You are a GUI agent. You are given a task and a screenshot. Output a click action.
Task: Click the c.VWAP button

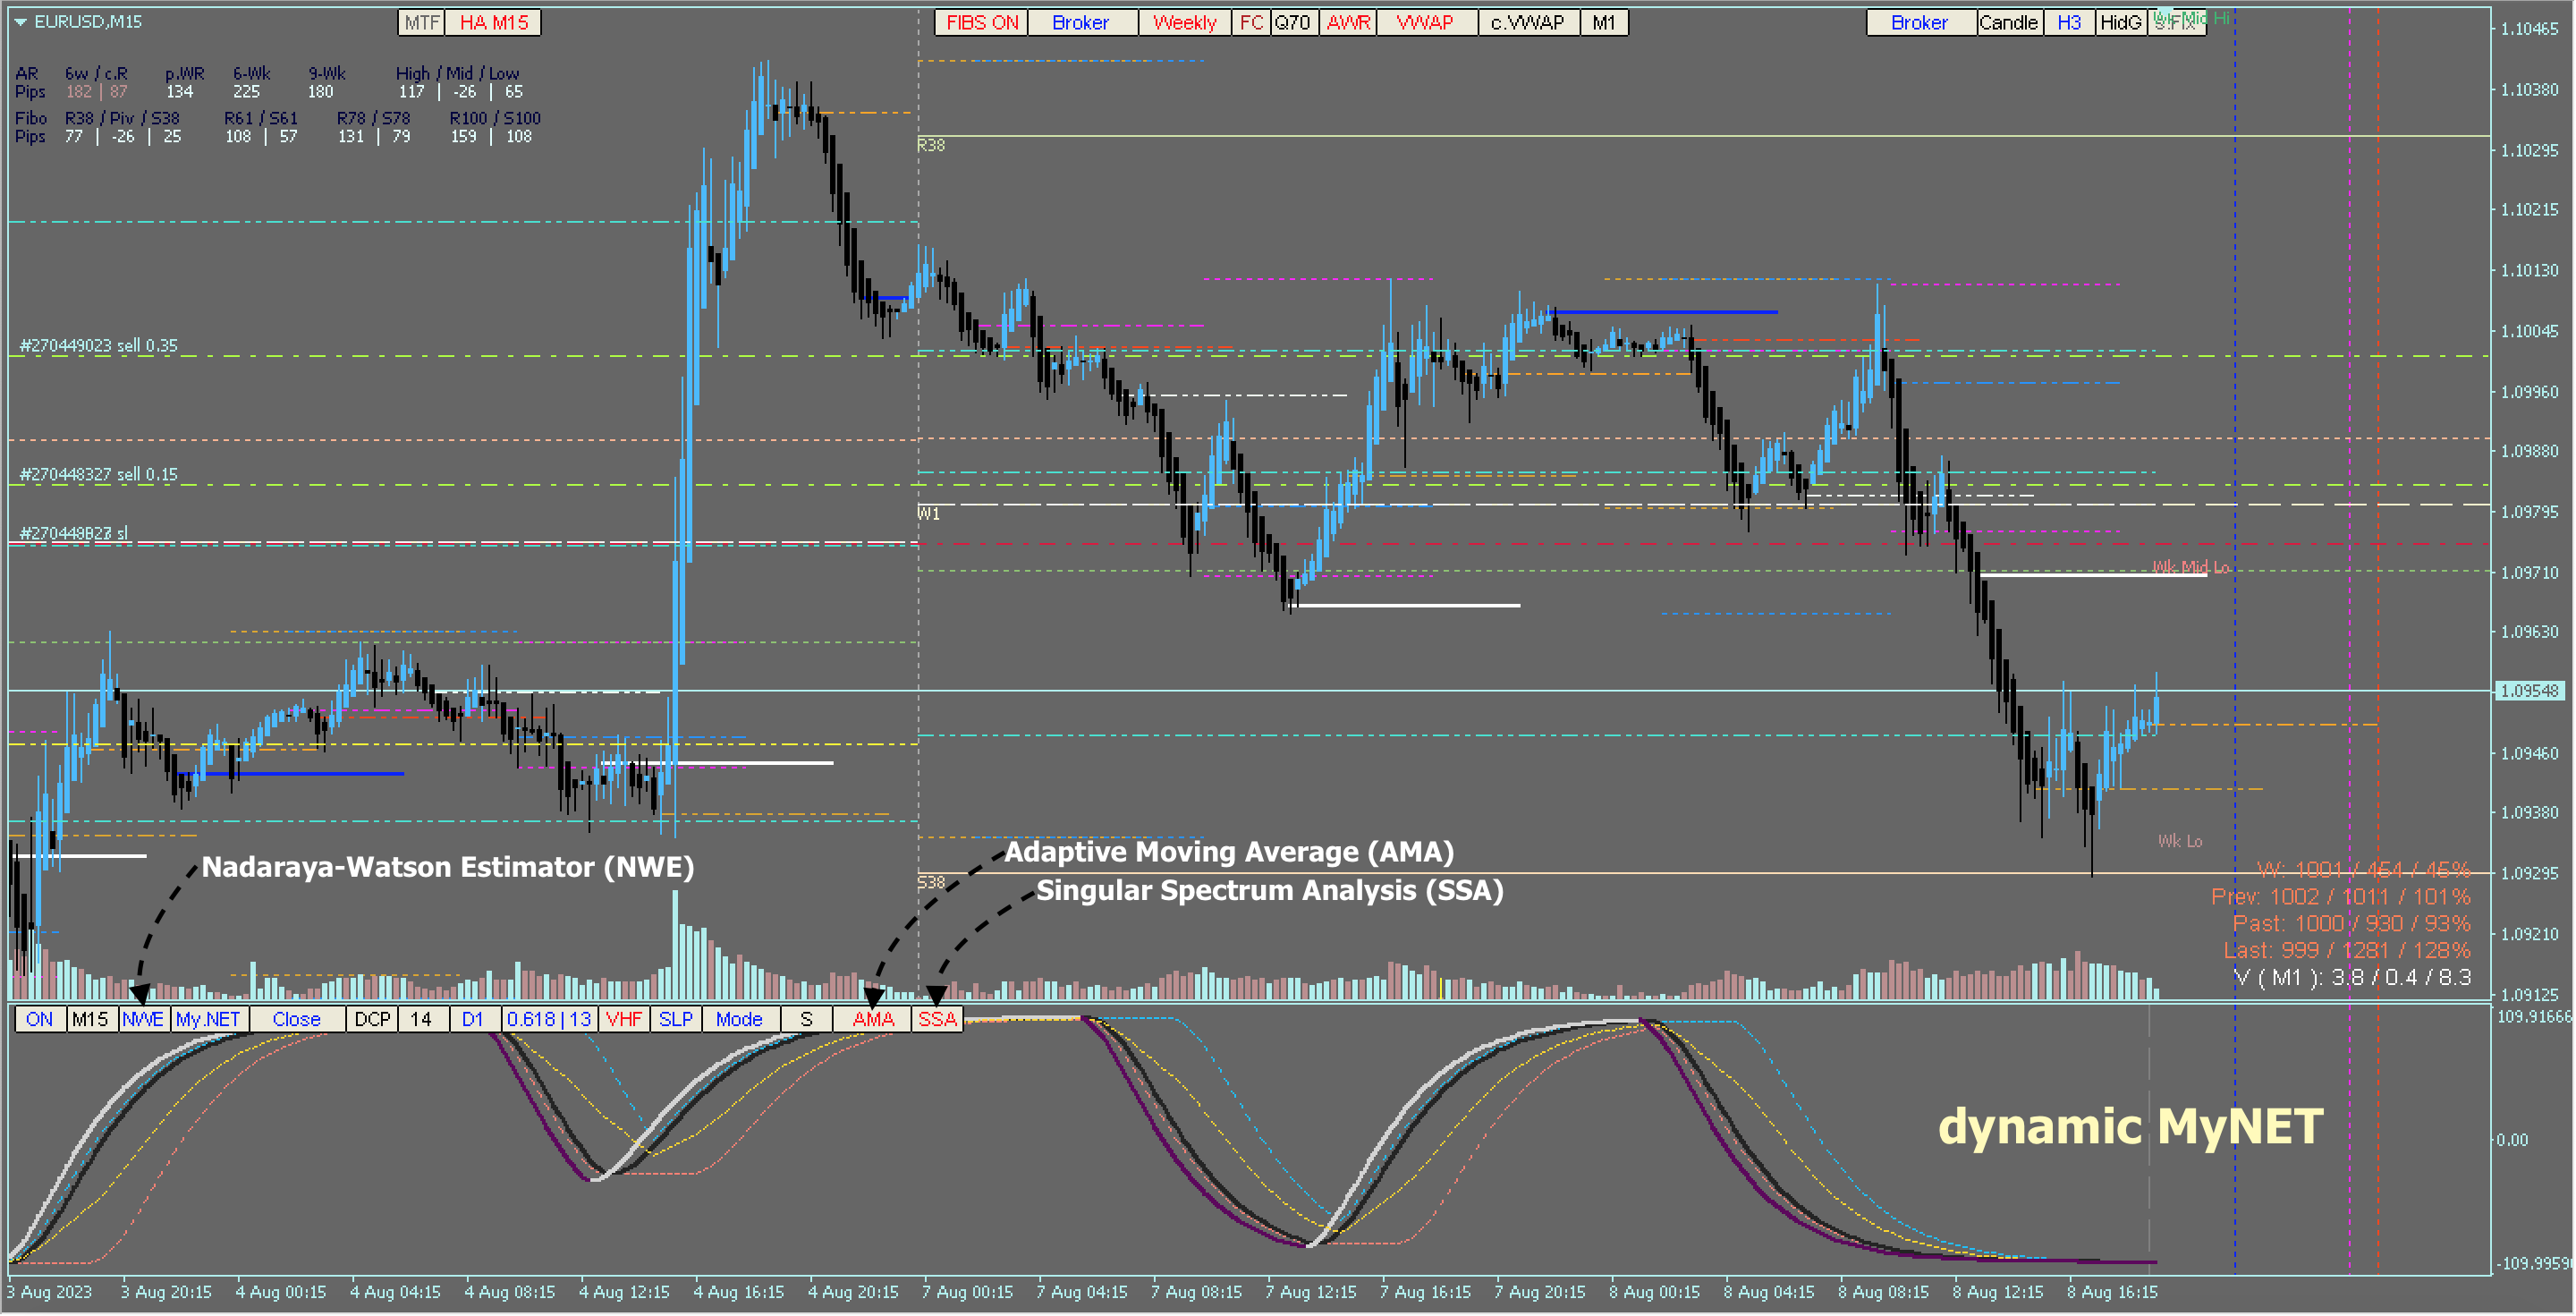[1528, 22]
